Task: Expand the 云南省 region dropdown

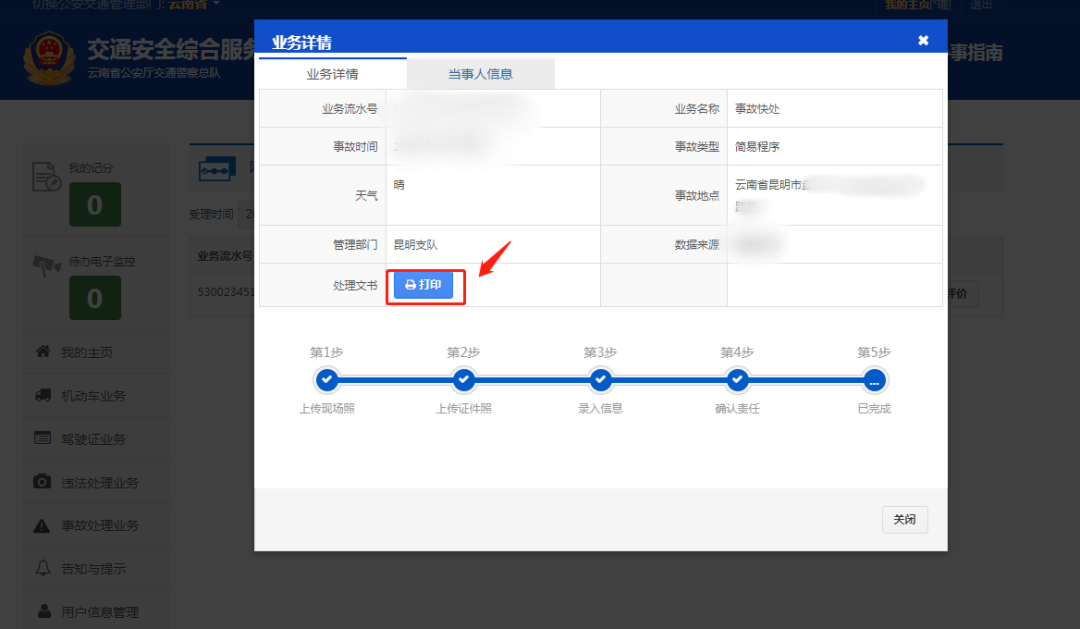Action: point(194,5)
